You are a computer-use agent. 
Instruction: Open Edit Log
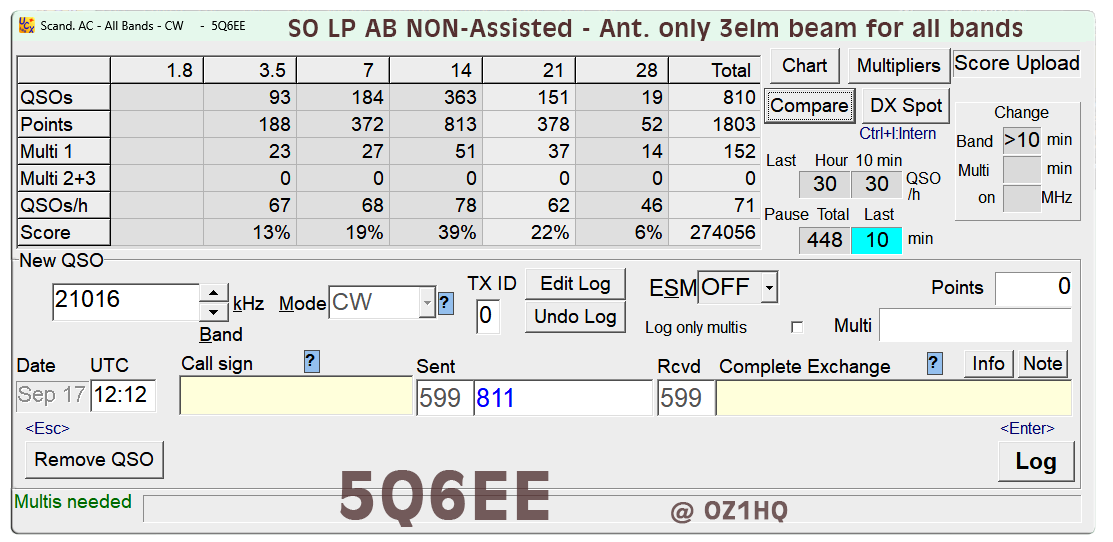pyautogui.click(x=577, y=283)
